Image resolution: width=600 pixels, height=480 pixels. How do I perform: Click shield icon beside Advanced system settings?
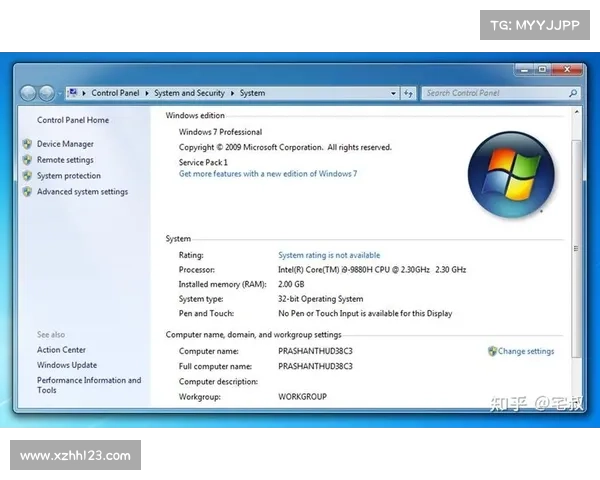[27, 192]
